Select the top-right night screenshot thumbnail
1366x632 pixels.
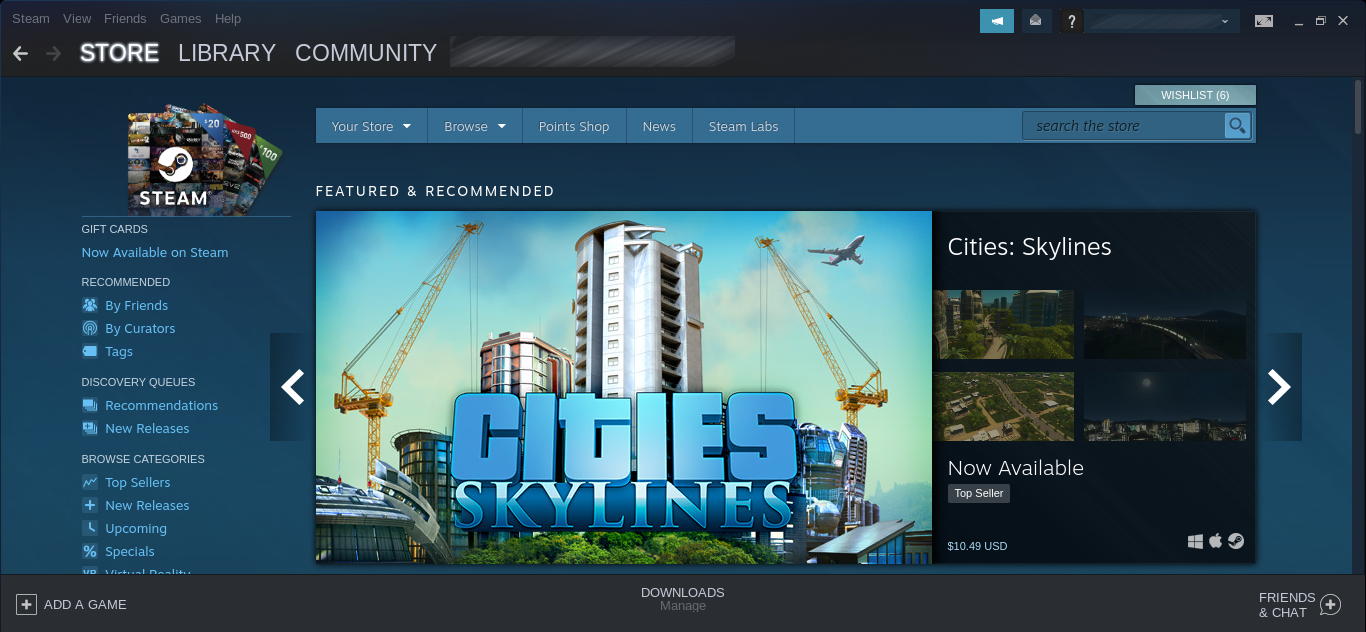(x=1165, y=324)
